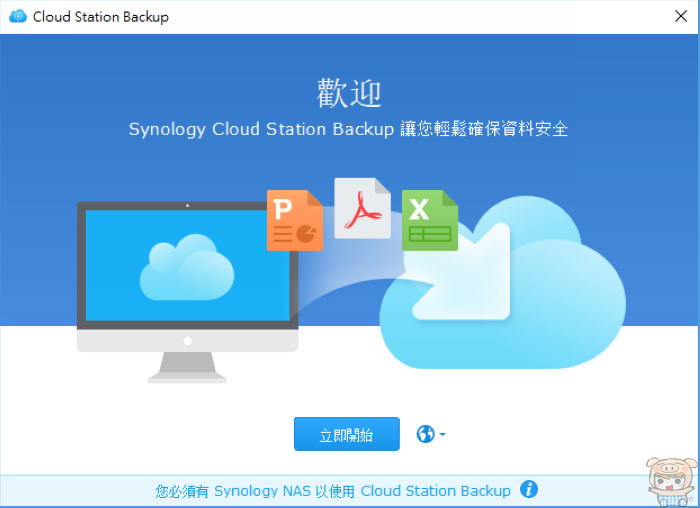Viewport: 700px width, 508px height.
Task: Click the Cloud Station Backup window title
Action: coord(101,17)
